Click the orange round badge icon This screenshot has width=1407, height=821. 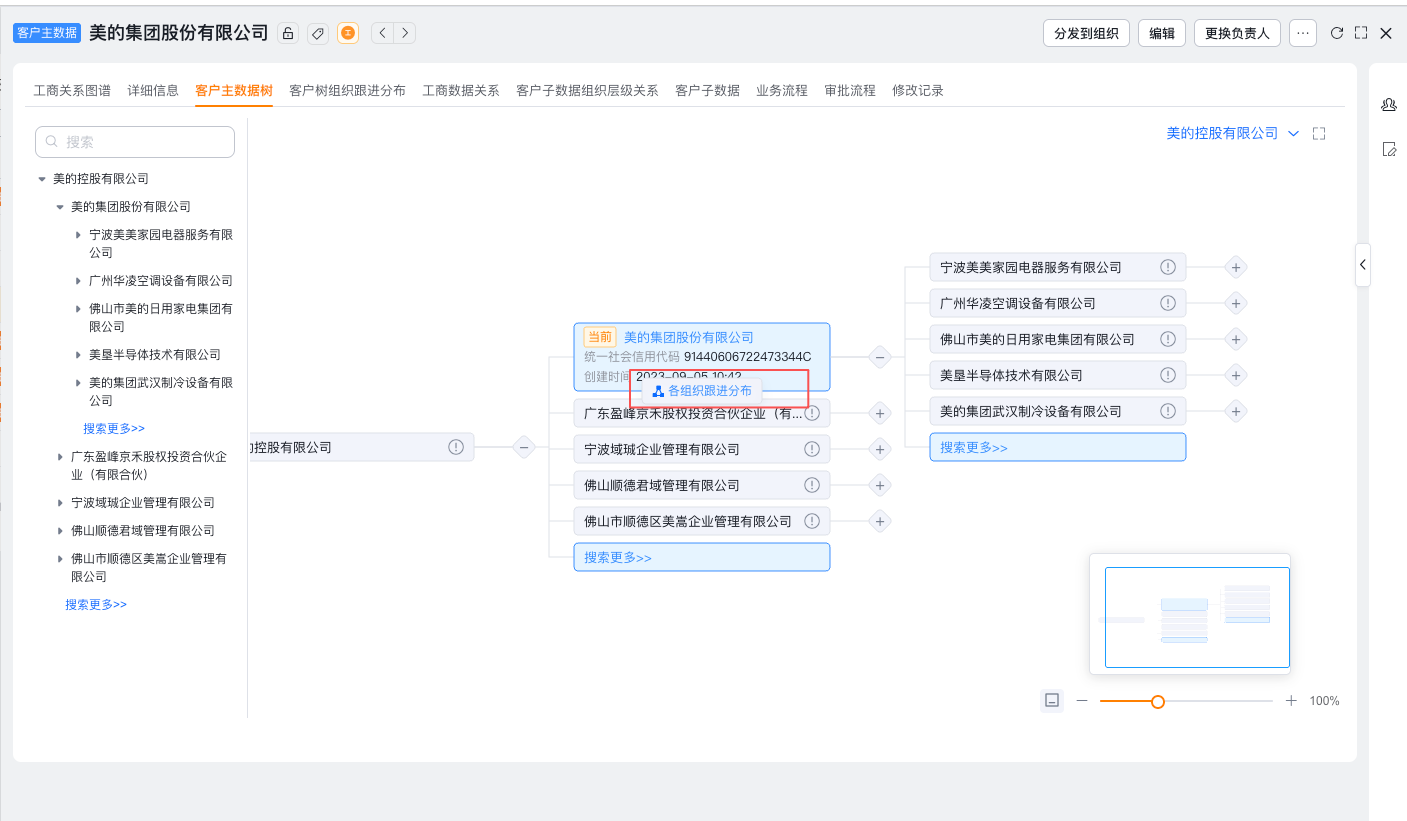coord(348,33)
